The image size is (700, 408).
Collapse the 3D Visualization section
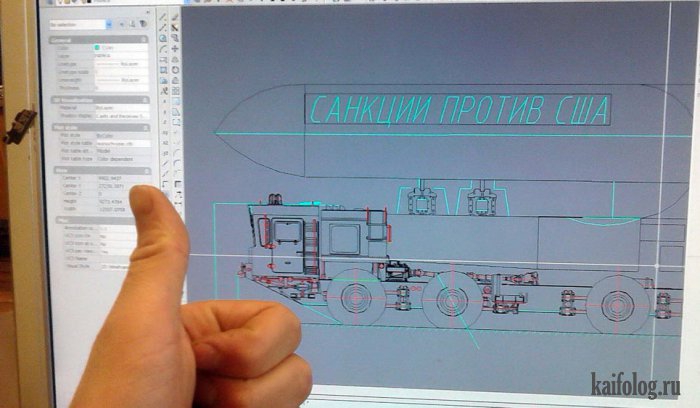(x=145, y=100)
